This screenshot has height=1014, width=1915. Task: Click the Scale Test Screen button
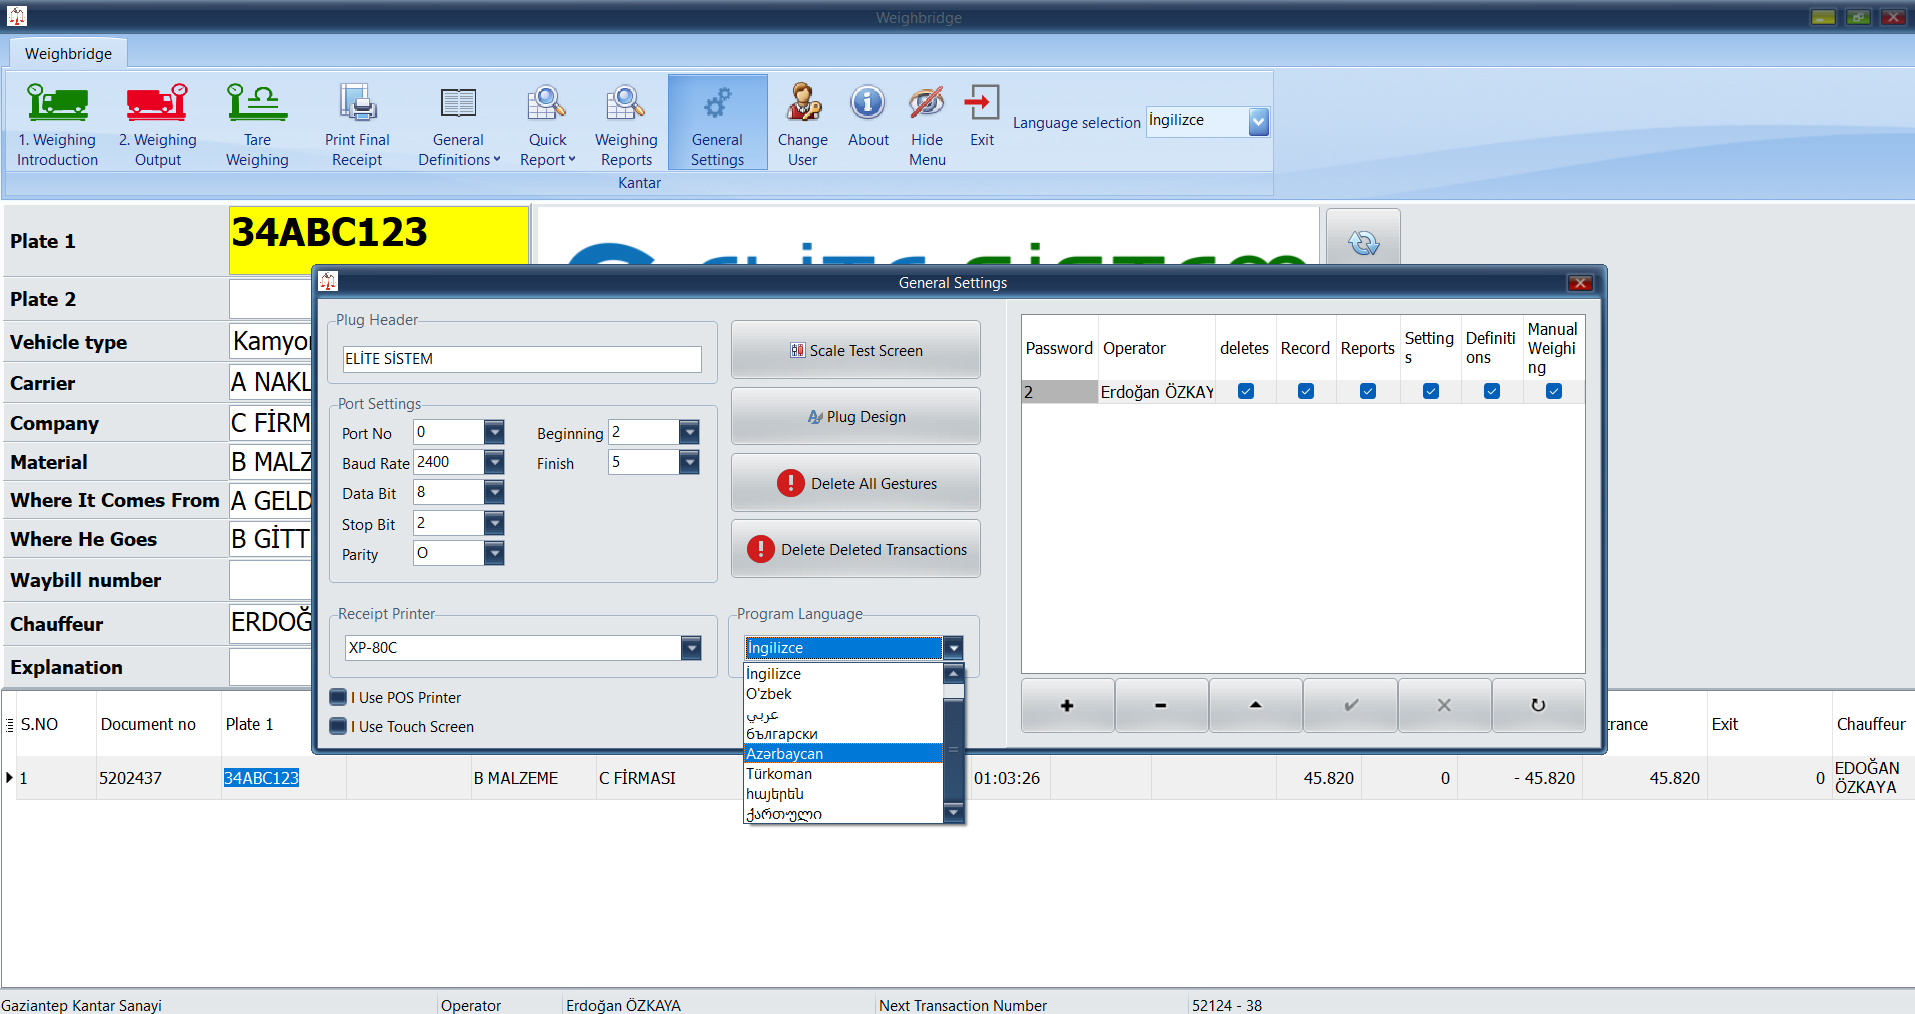click(x=855, y=350)
